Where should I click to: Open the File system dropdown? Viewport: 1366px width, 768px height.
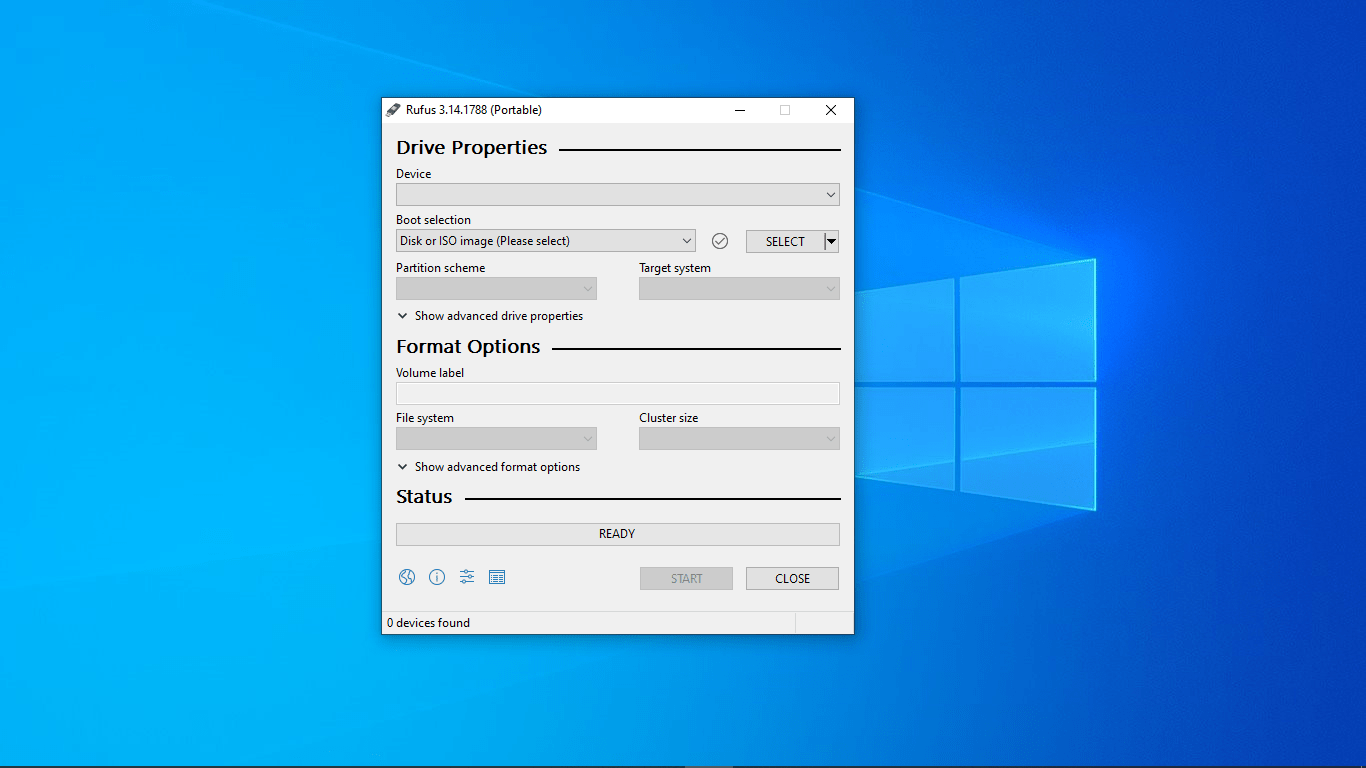coord(496,438)
